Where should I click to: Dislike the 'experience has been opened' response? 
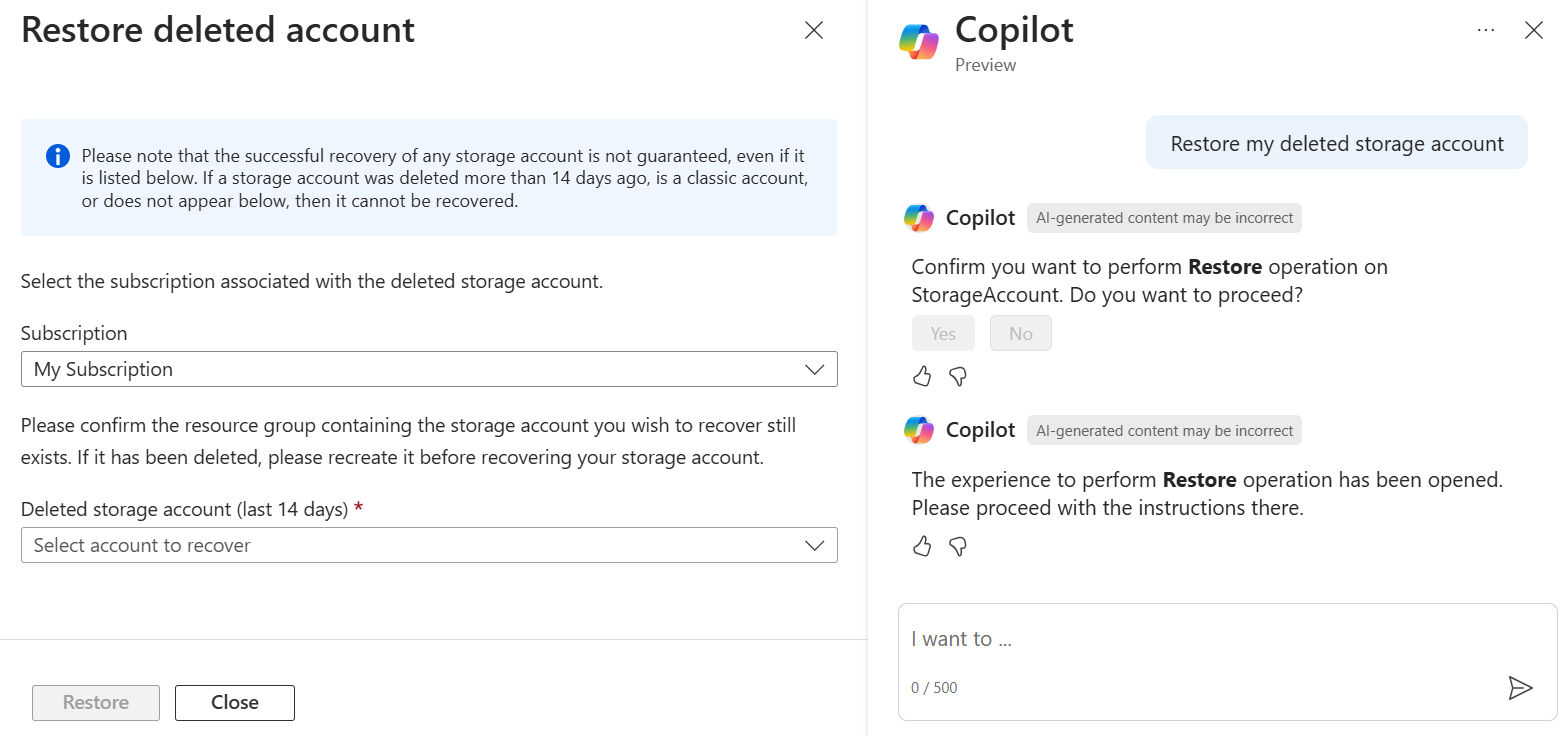(x=958, y=546)
